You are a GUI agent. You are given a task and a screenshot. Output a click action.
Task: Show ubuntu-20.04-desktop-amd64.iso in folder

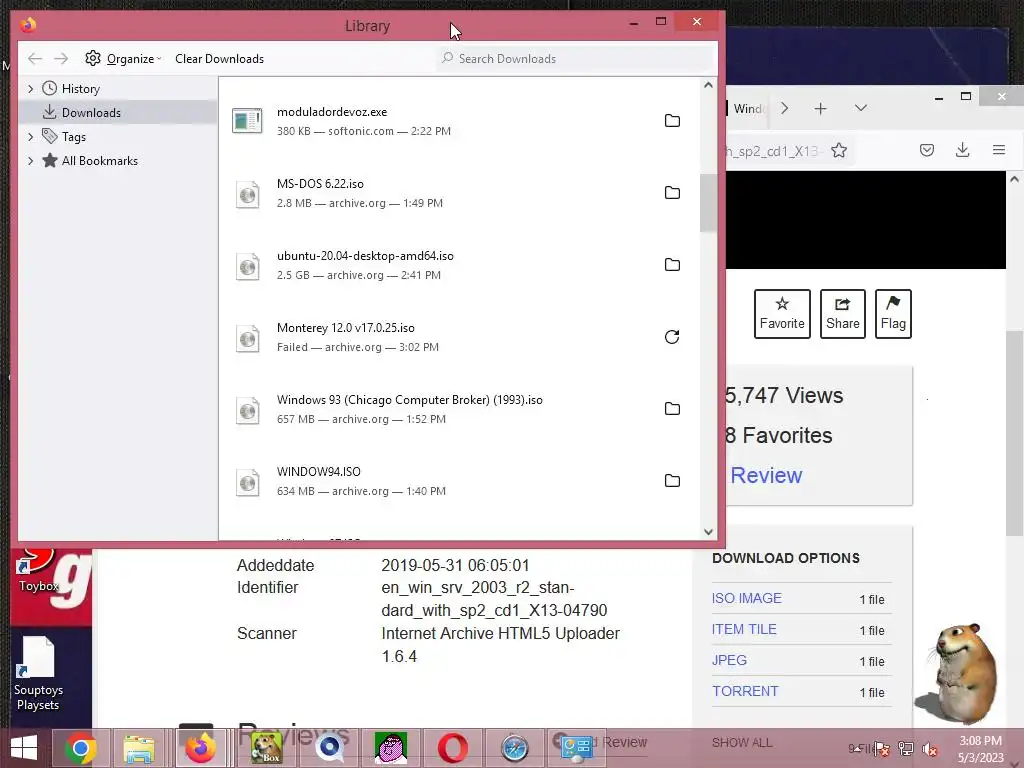(672, 264)
